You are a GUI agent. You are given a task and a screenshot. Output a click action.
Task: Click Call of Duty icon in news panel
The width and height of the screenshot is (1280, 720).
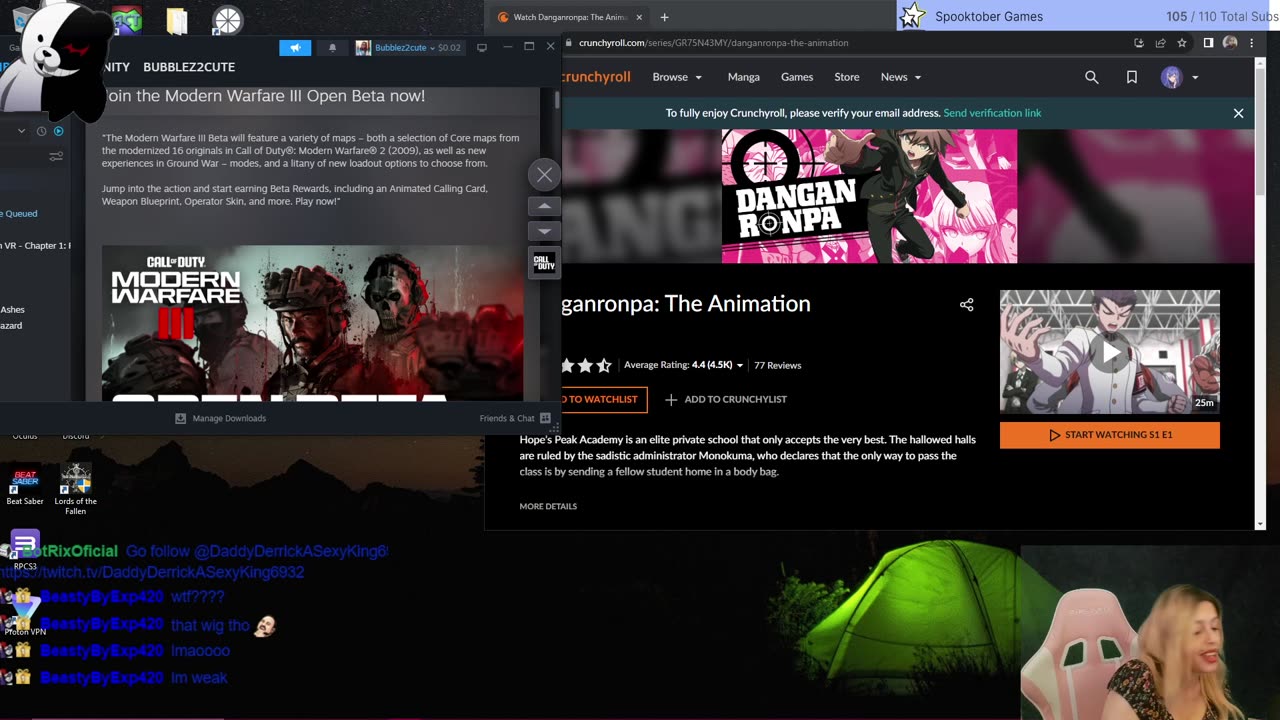544,263
